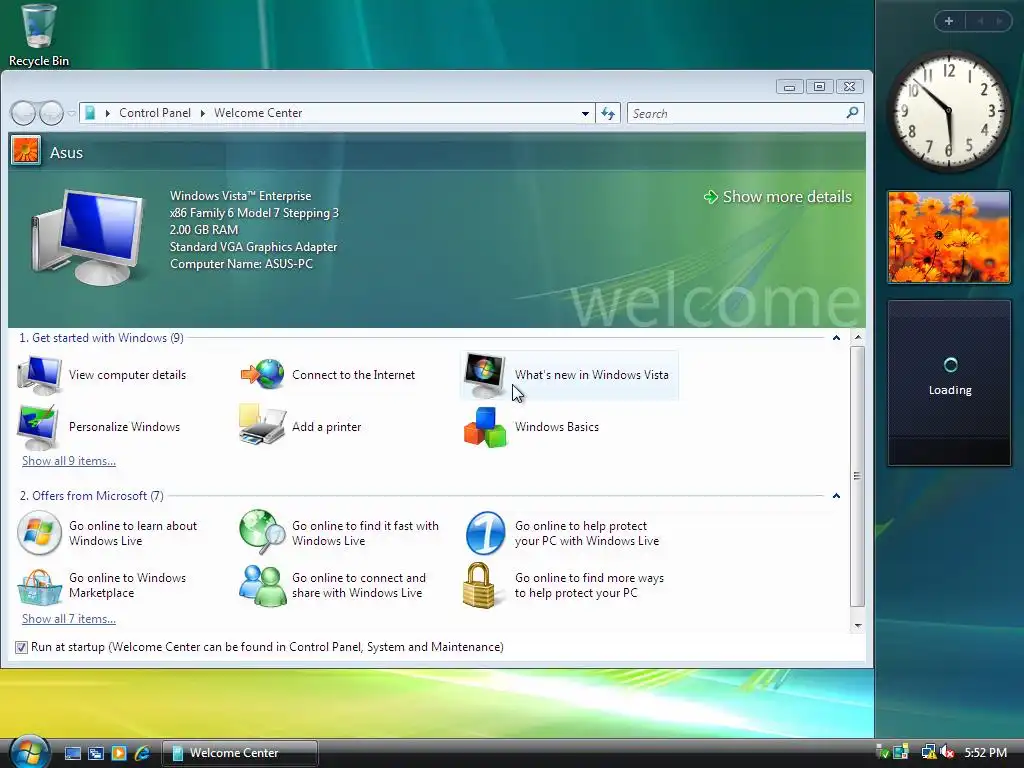The height and width of the screenshot is (768, 1024).
Task: Click the Windows Marketplace basket icon
Action: pos(39,586)
